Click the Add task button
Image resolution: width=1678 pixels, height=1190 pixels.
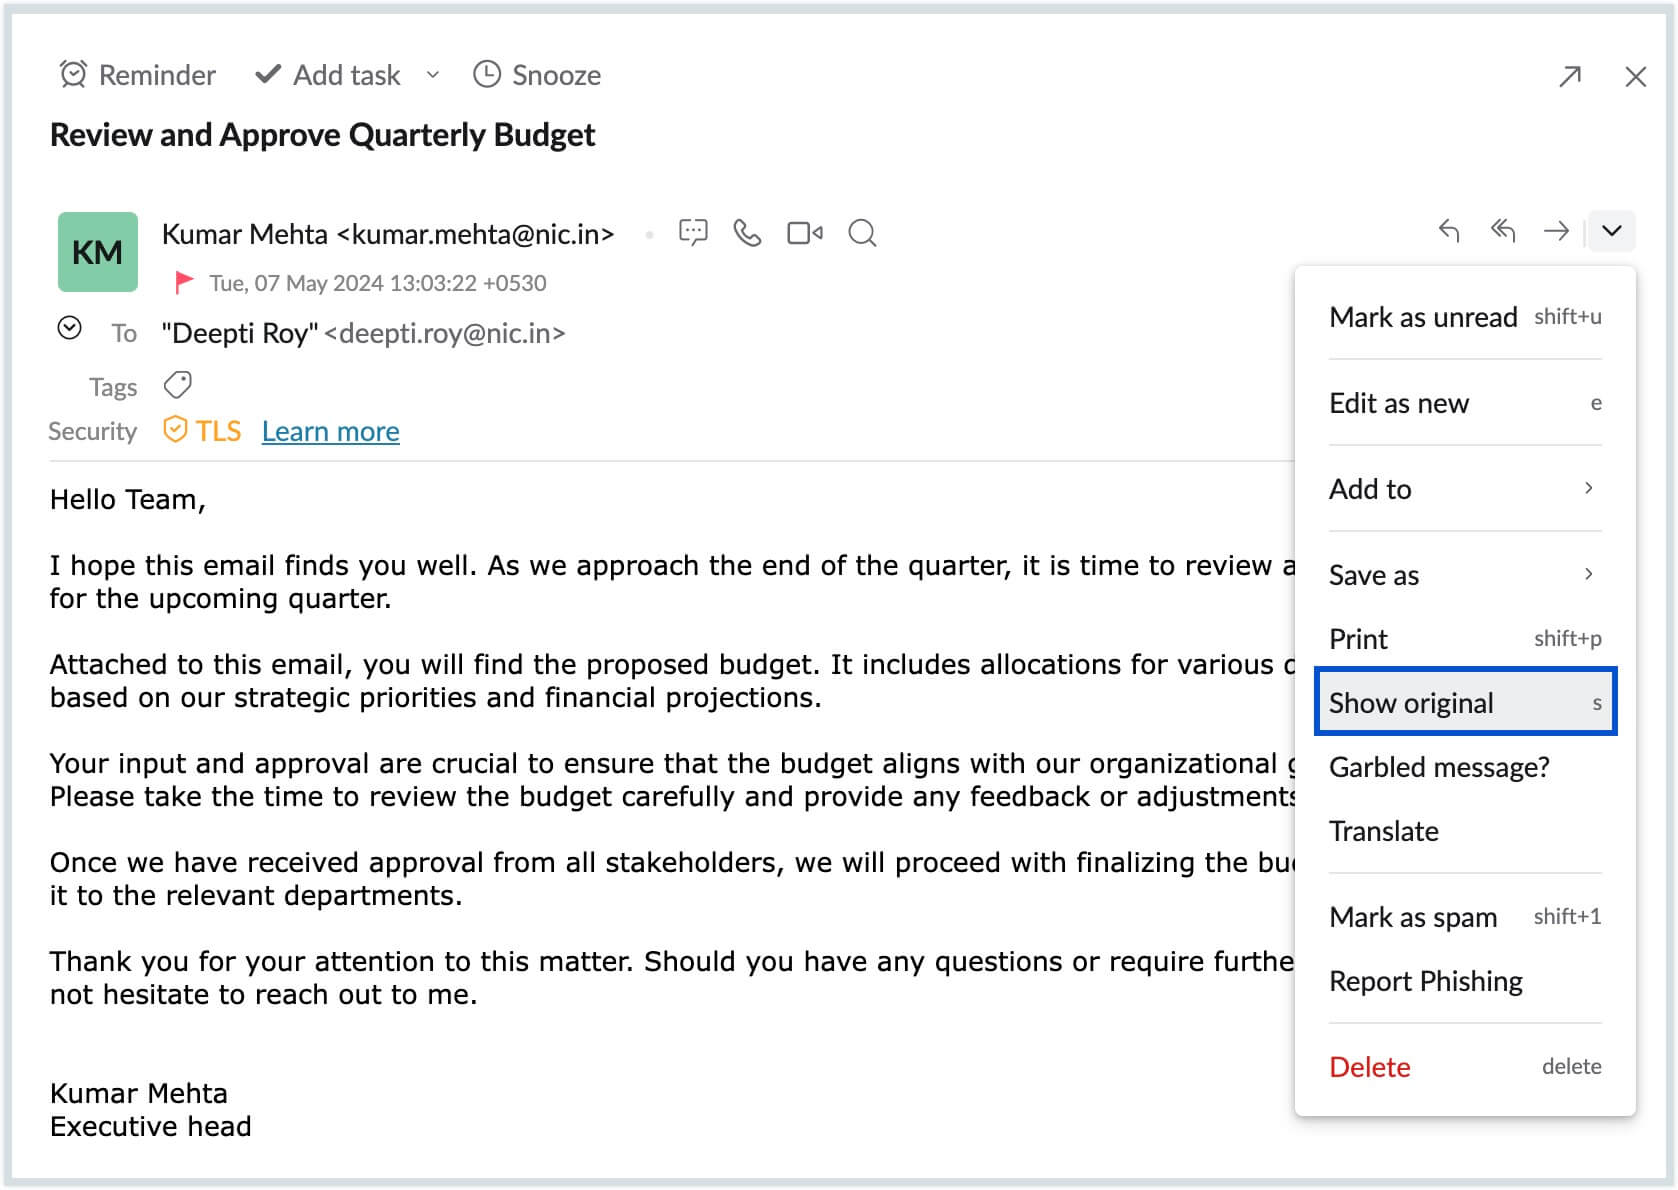[330, 75]
